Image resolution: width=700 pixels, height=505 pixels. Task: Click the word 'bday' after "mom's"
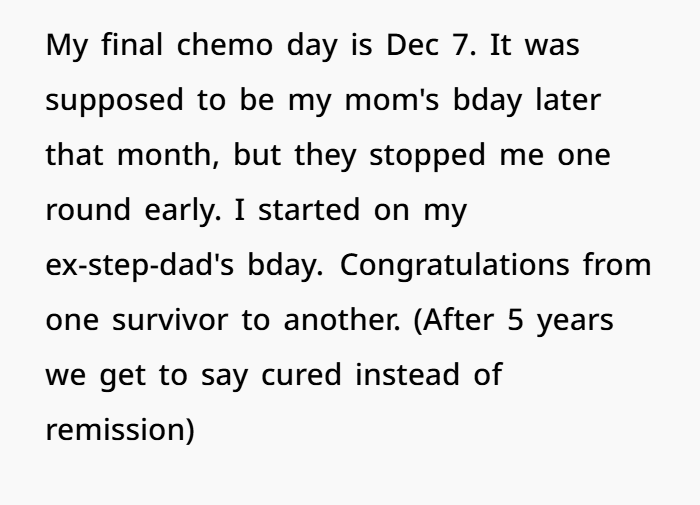488,102
